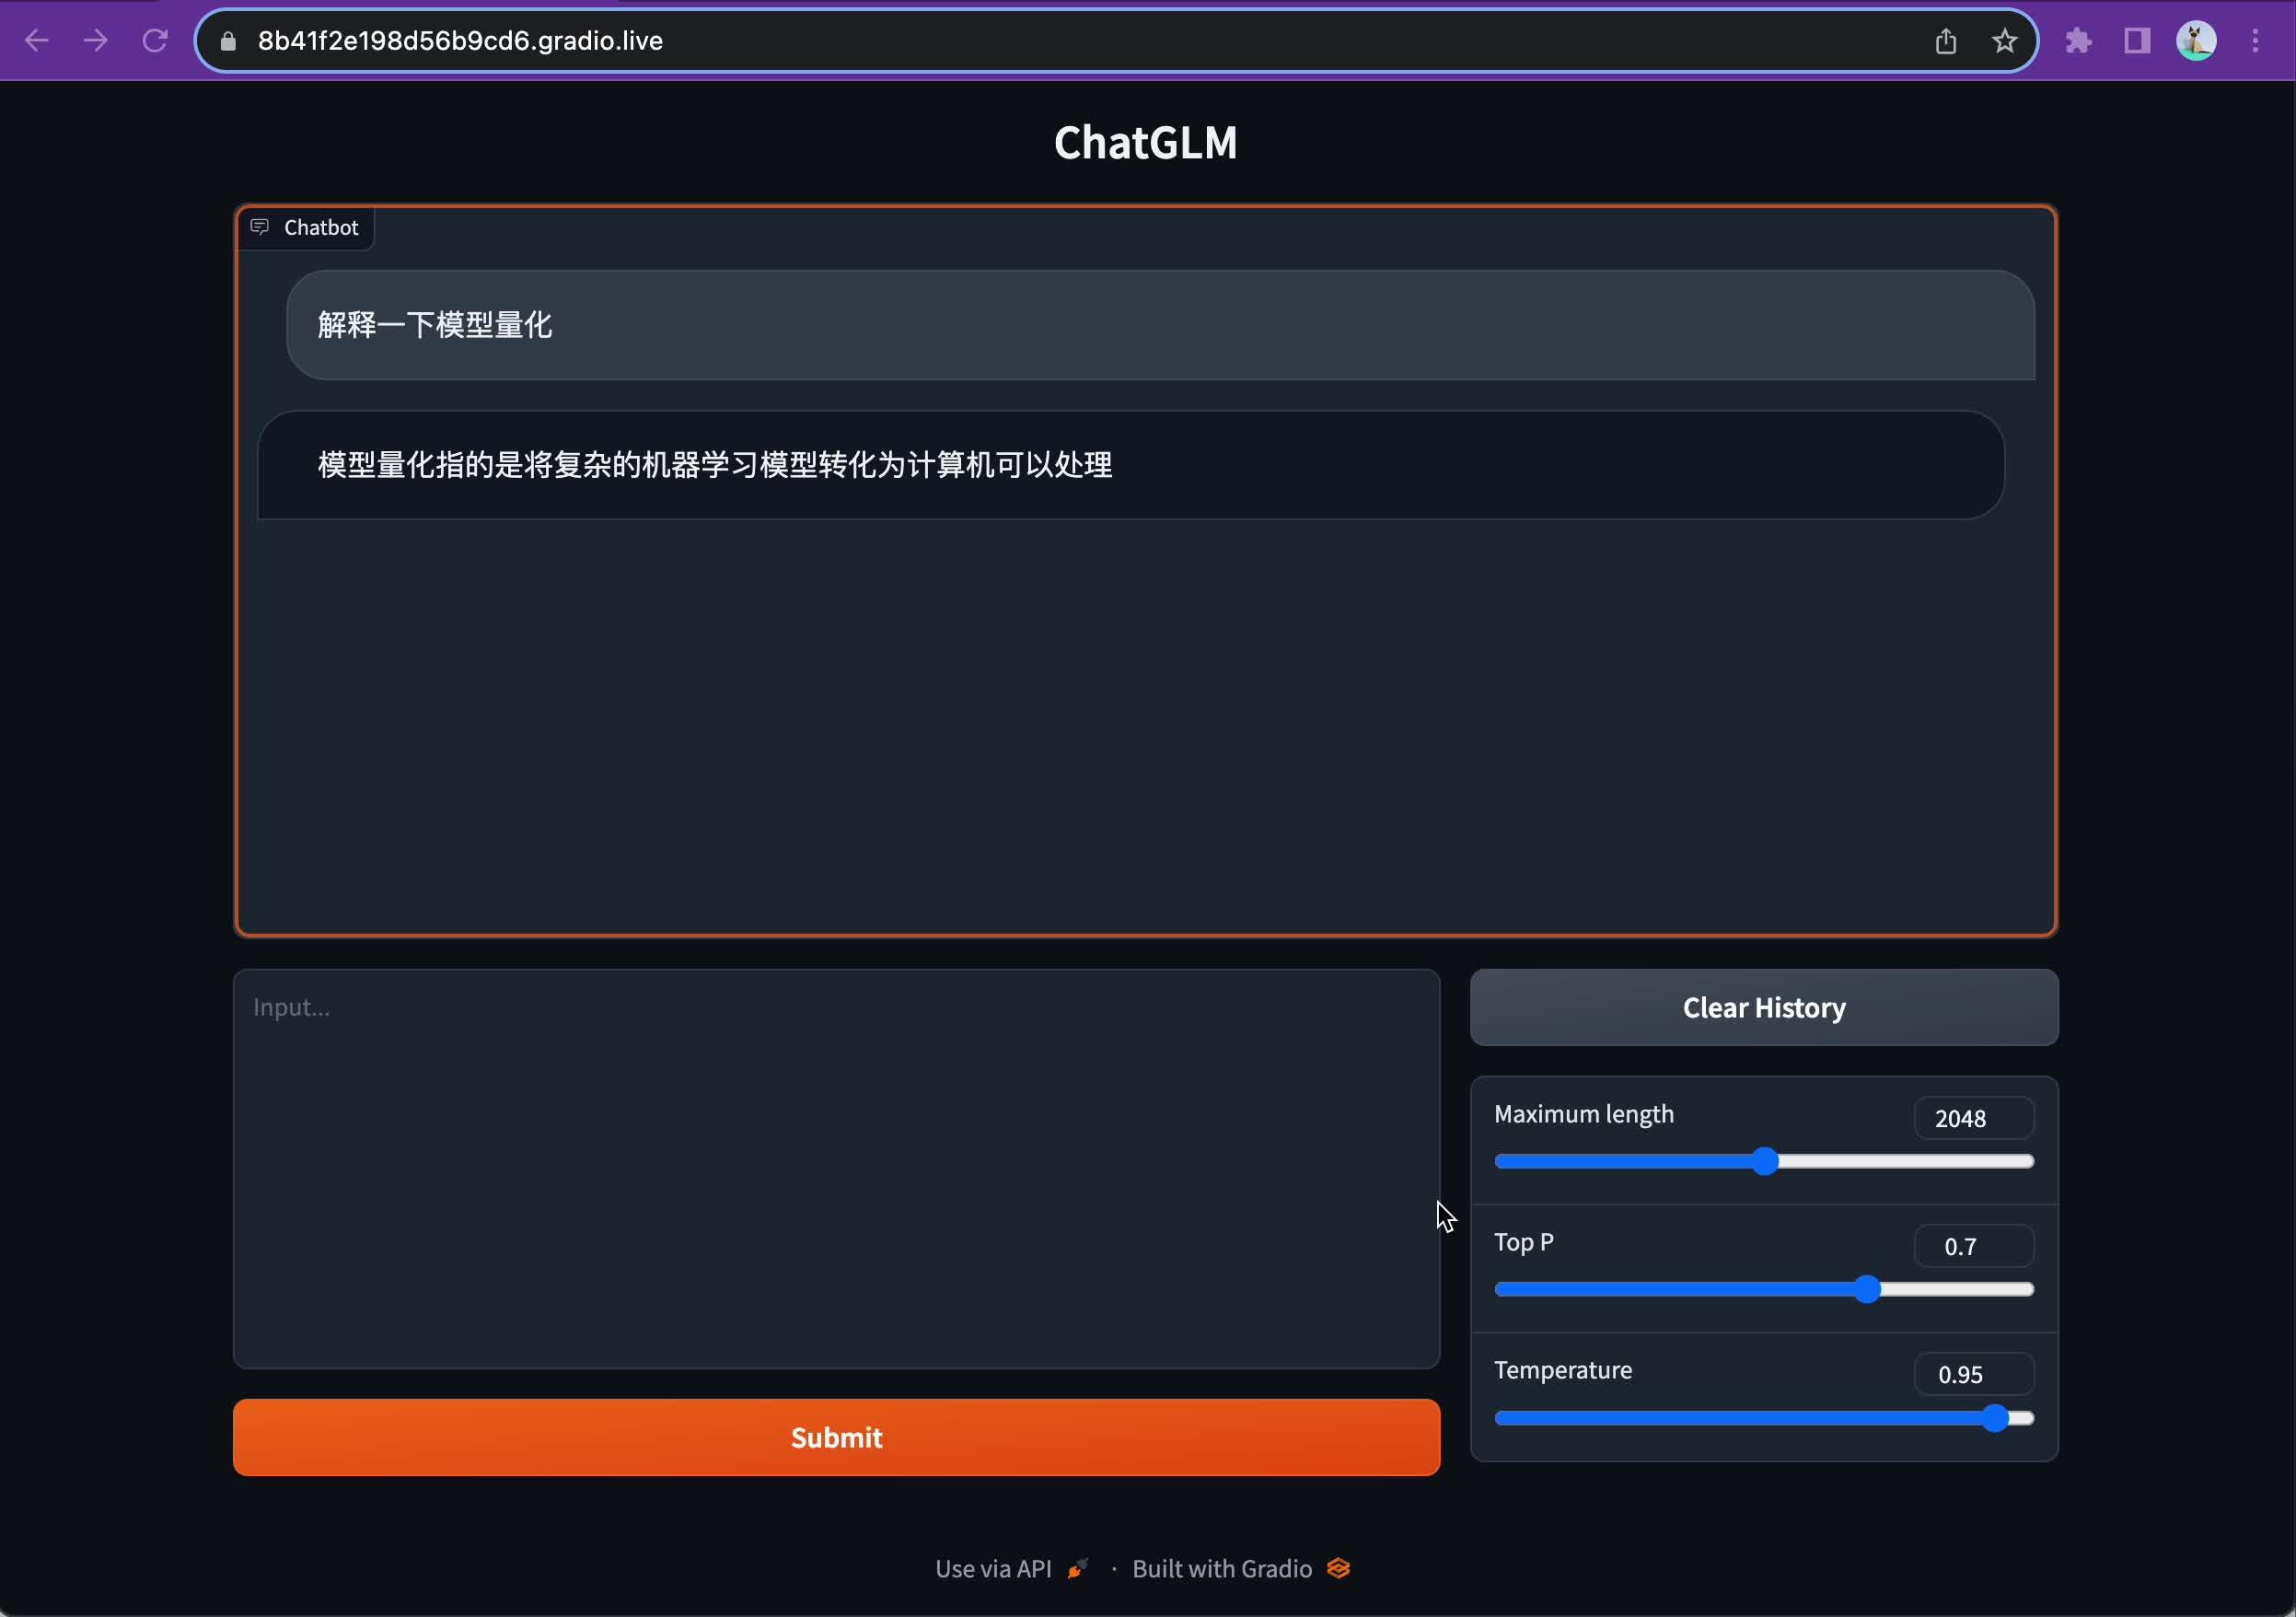Open the browser three-dot menu
This screenshot has width=2296, height=1617.
coord(2255,41)
